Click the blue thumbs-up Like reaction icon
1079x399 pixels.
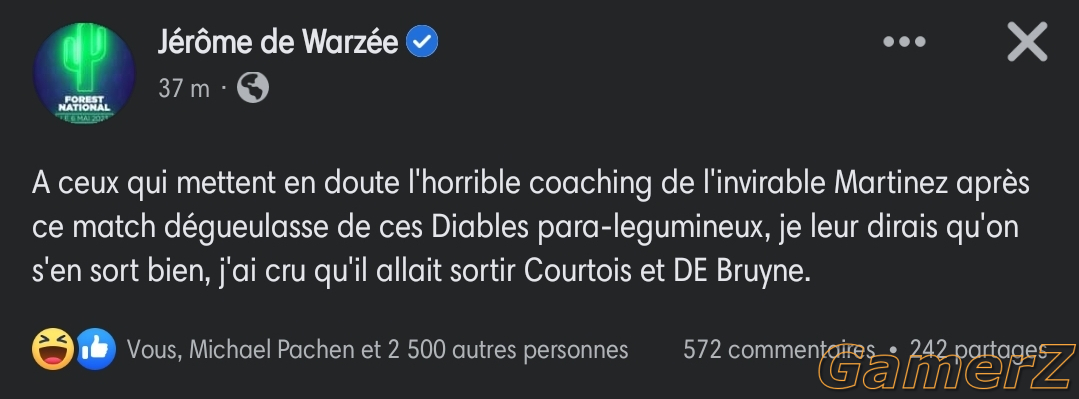(95, 349)
